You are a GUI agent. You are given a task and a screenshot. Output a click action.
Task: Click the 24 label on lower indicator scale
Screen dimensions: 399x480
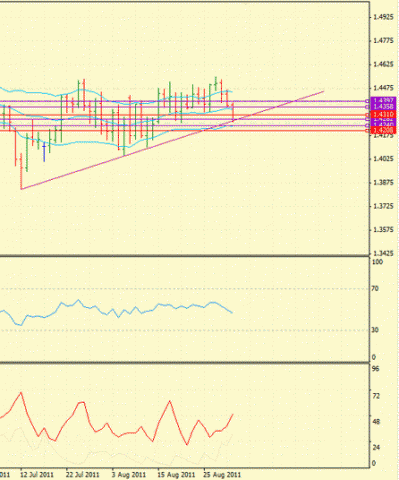(x=375, y=447)
